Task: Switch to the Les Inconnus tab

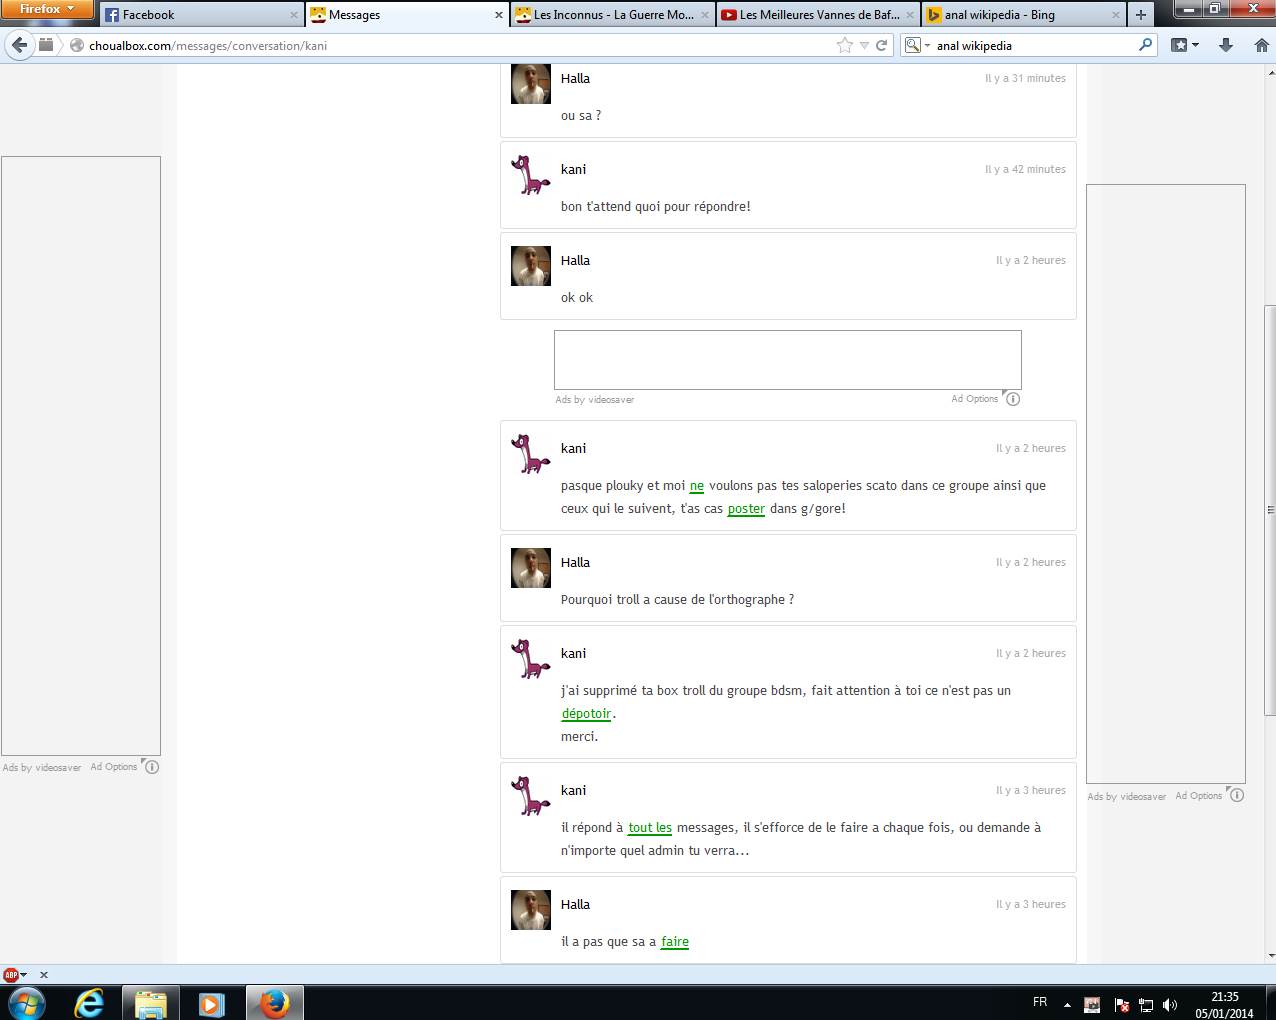Action: 612,15
